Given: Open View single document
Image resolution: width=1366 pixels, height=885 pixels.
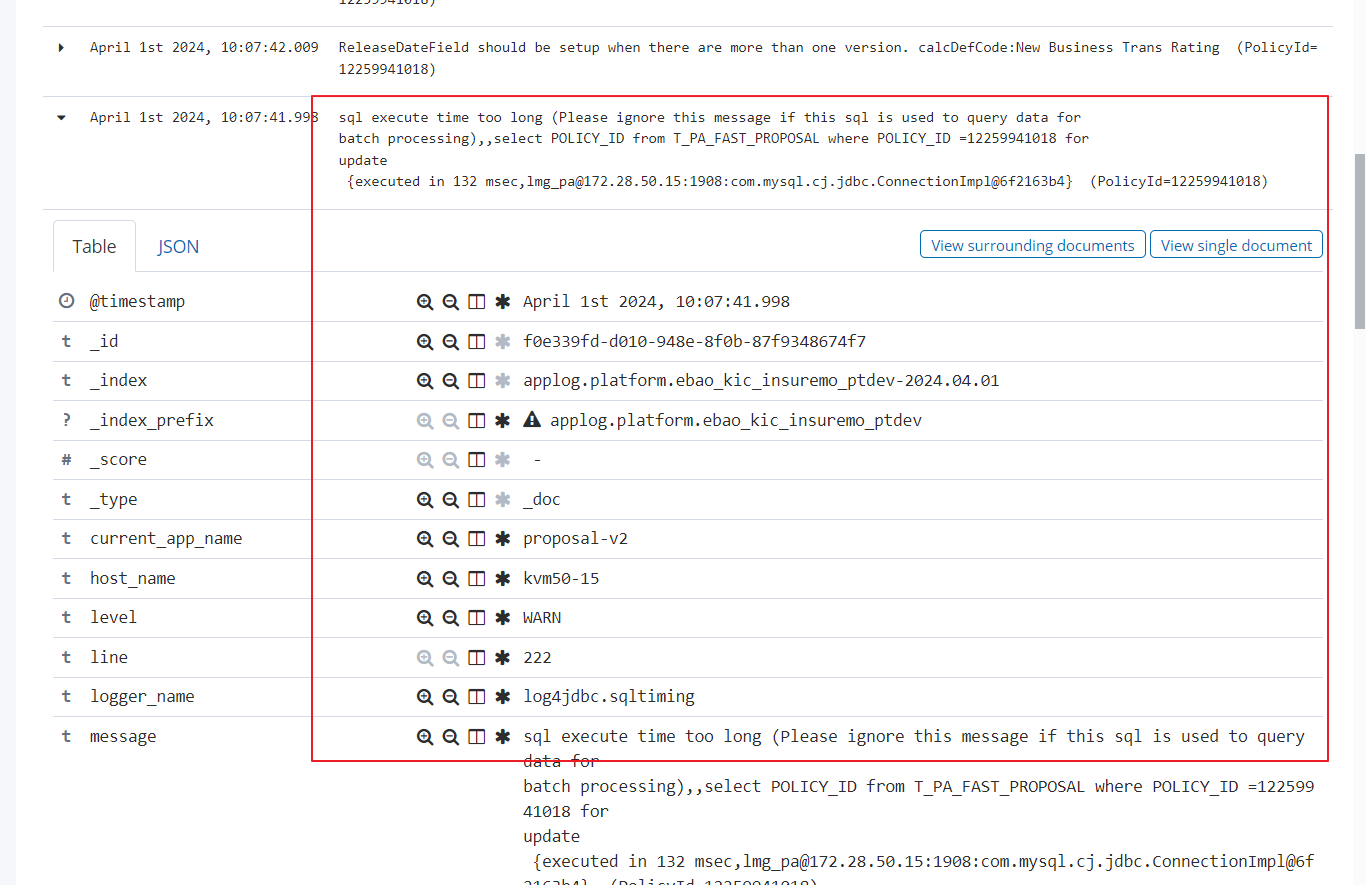Looking at the screenshot, I should 1236,244.
